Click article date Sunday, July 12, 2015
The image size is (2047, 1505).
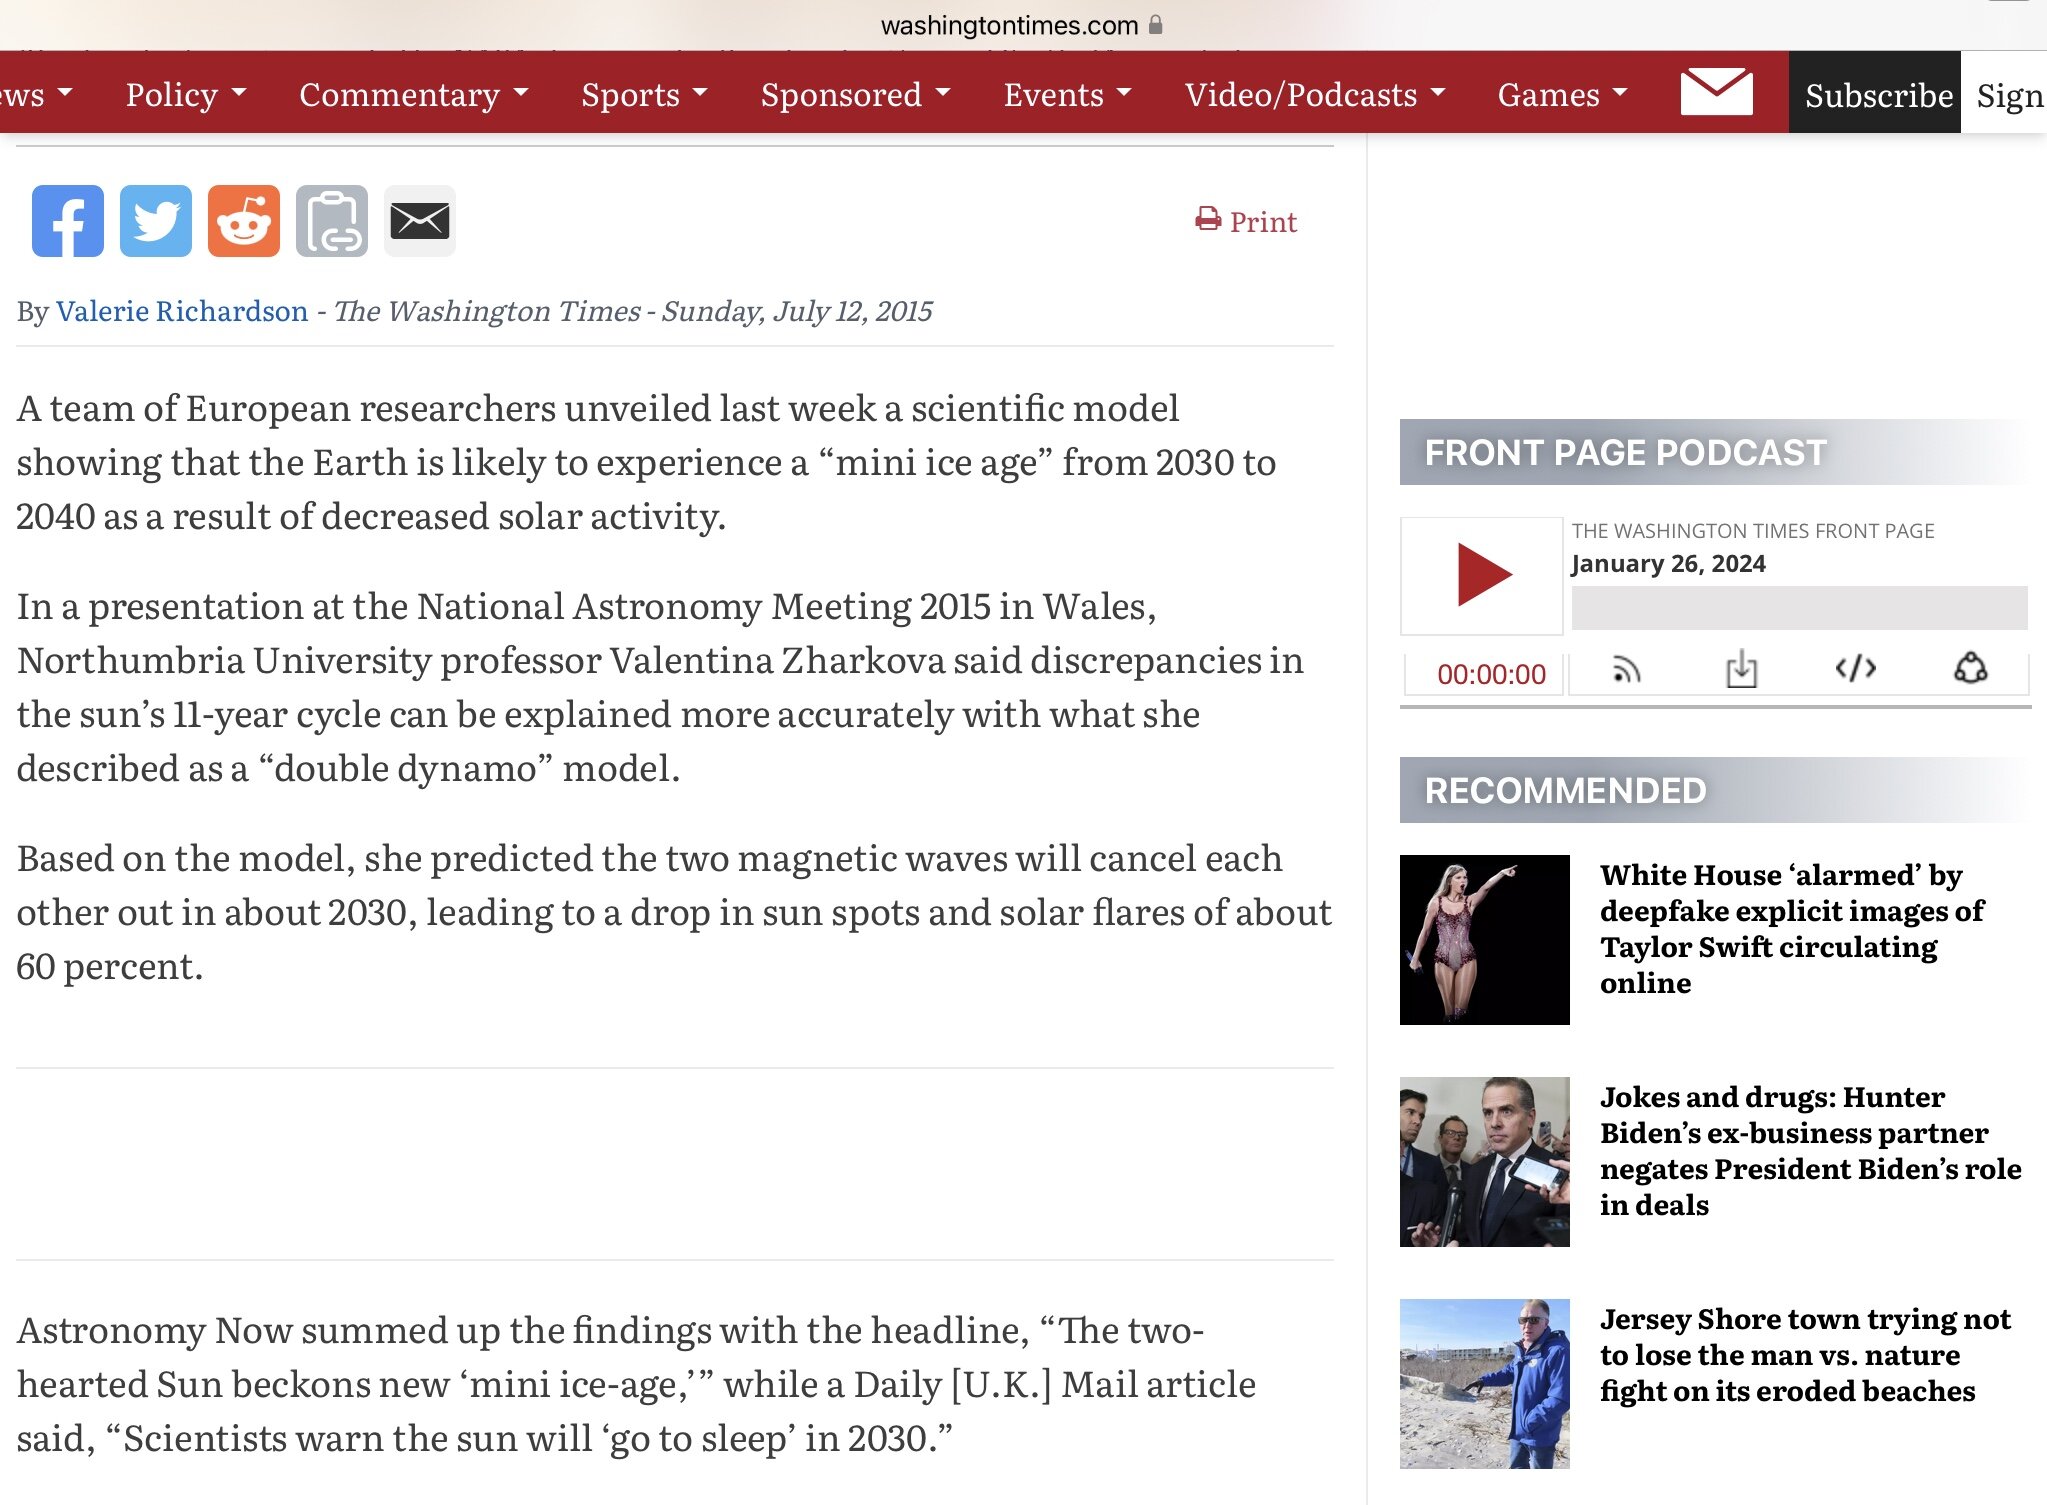pos(796,311)
